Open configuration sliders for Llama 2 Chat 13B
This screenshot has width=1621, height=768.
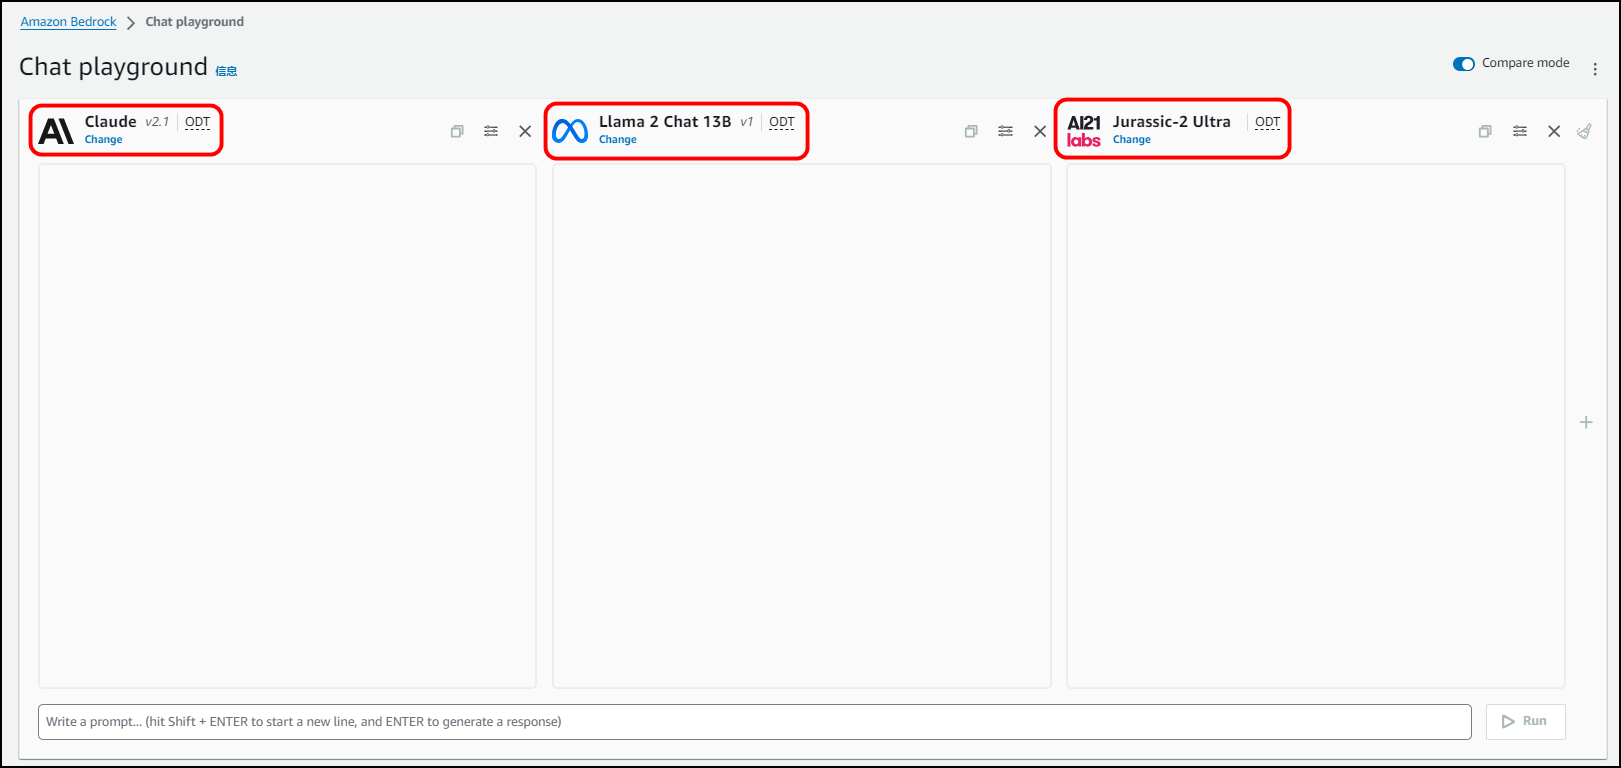[x=1005, y=131]
